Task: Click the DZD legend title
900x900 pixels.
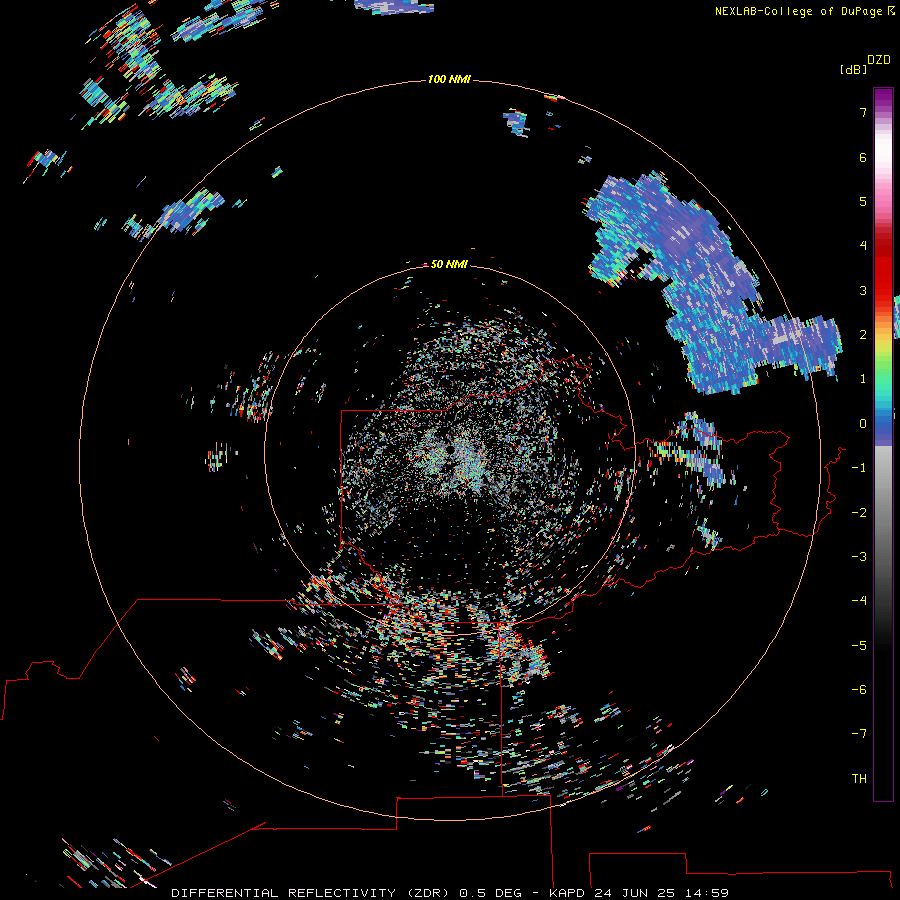Action: point(879,60)
